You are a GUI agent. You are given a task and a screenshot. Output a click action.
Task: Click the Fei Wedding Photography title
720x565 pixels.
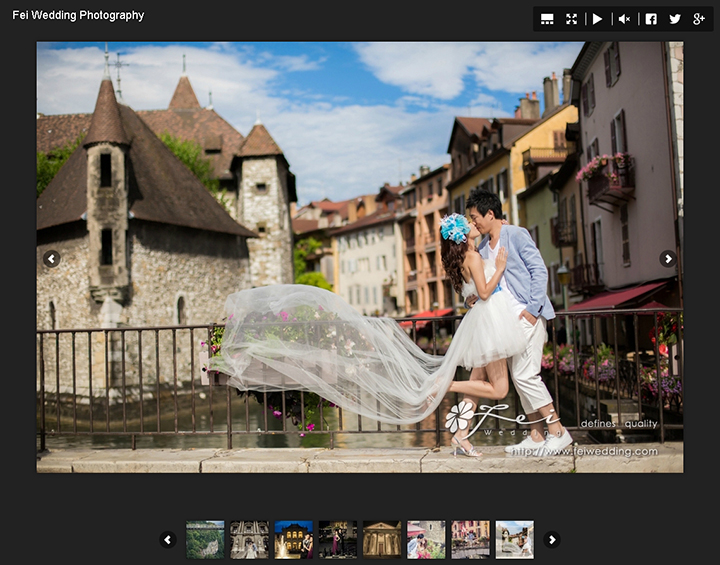pyautogui.click(x=78, y=16)
